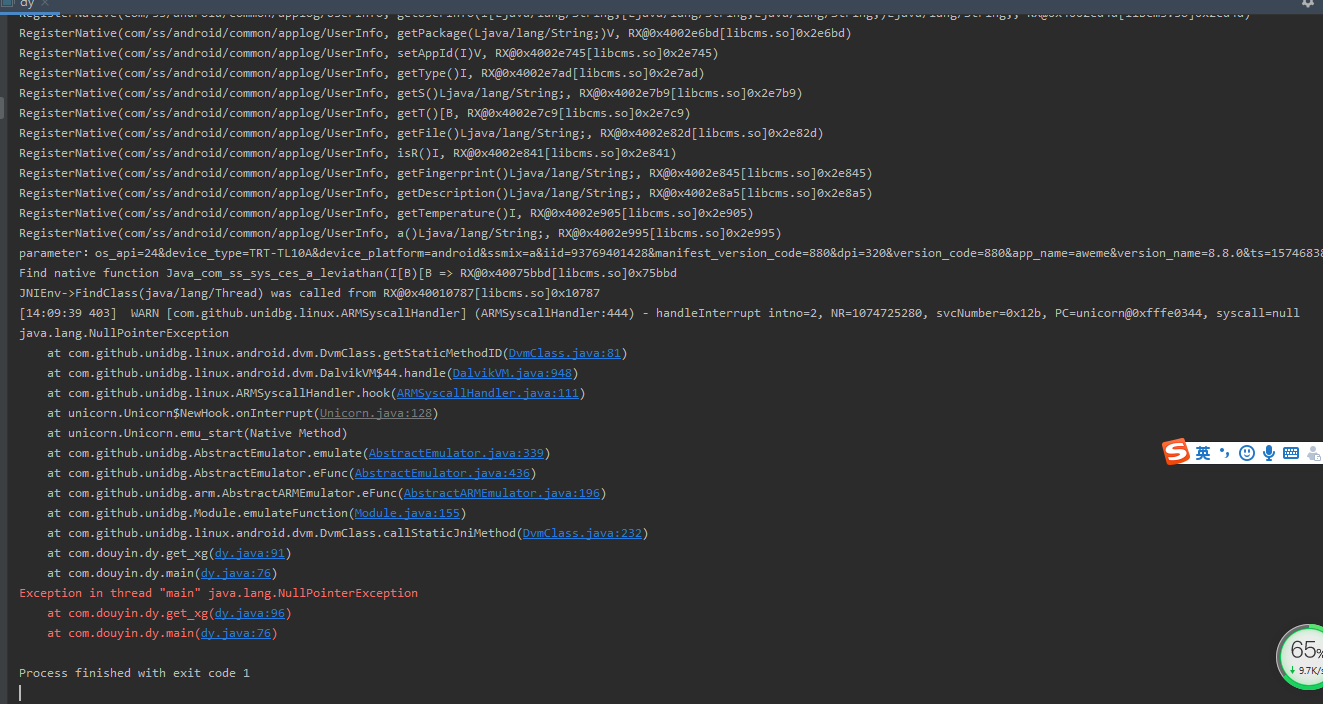Click the RegisterNative getT()[B line

point(354,113)
